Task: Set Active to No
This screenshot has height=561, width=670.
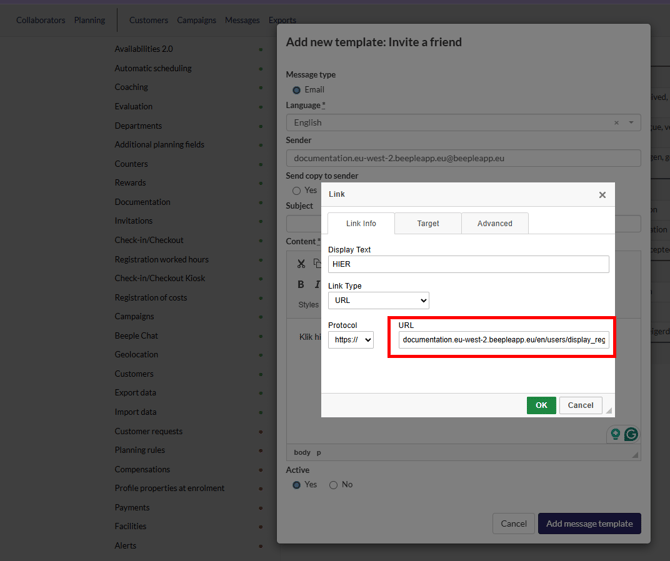Action: tap(333, 485)
